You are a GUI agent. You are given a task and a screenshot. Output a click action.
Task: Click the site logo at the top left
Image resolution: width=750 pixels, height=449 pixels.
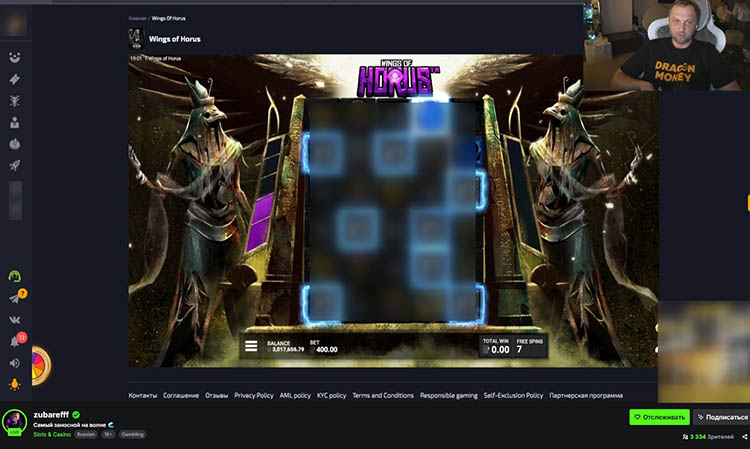click(x=15, y=23)
